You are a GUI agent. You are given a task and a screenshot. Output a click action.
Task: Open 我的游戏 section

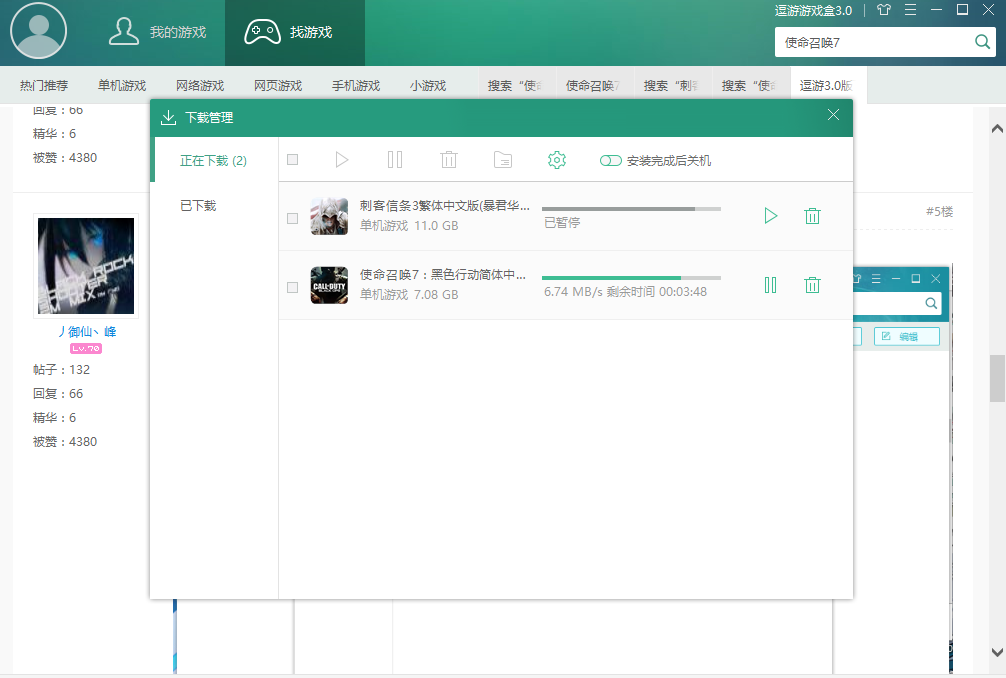(x=158, y=32)
